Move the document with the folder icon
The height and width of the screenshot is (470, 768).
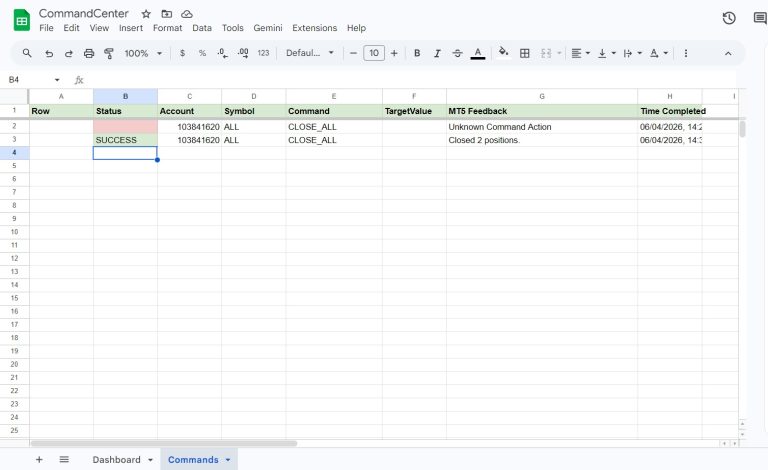point(167,14)
